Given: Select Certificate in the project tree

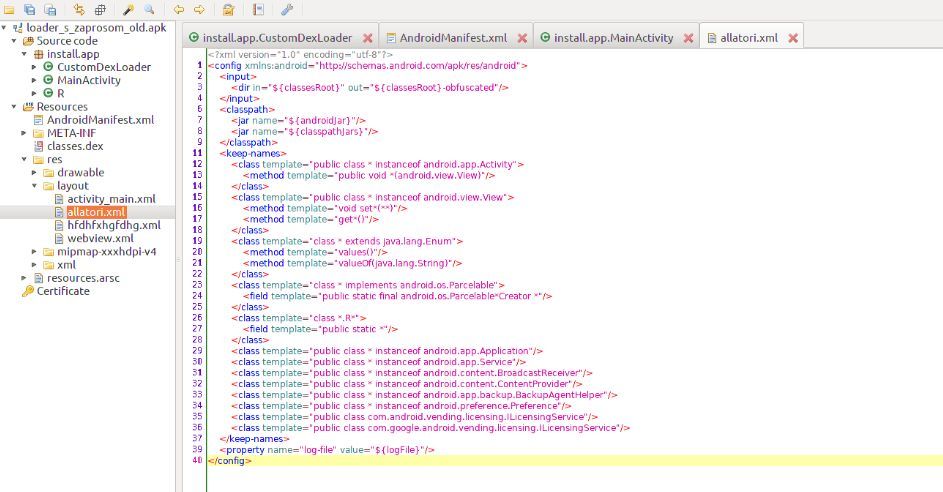Looking at the screenshot, I should click(x=63, y=291).
